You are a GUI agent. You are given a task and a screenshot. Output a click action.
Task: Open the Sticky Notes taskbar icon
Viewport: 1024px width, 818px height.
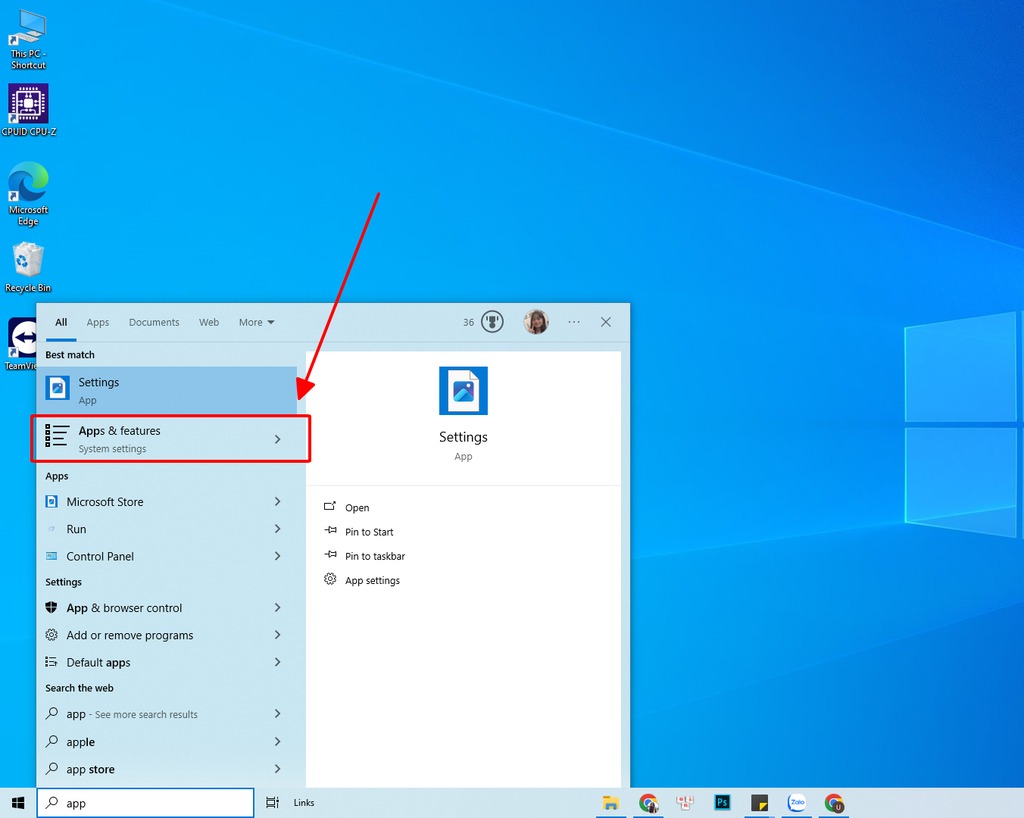click(x=760, y=802)
